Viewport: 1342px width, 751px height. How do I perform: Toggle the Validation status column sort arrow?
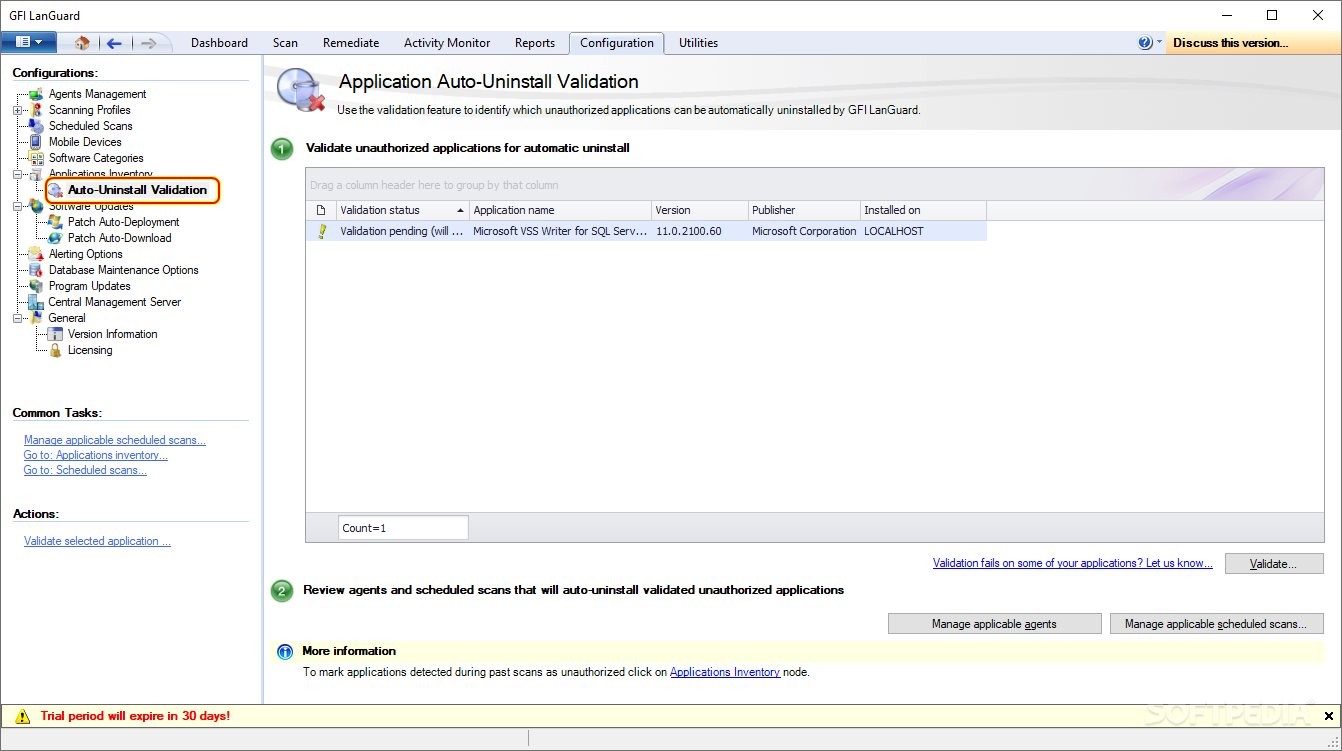(x=460, y=211)
